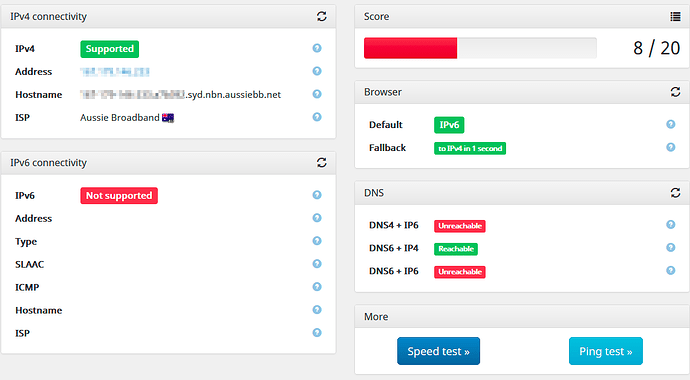This screenshot has height=380, width=690.
Task: Open help for the DNS6 + IP4 row
Action: click(671, 247)
